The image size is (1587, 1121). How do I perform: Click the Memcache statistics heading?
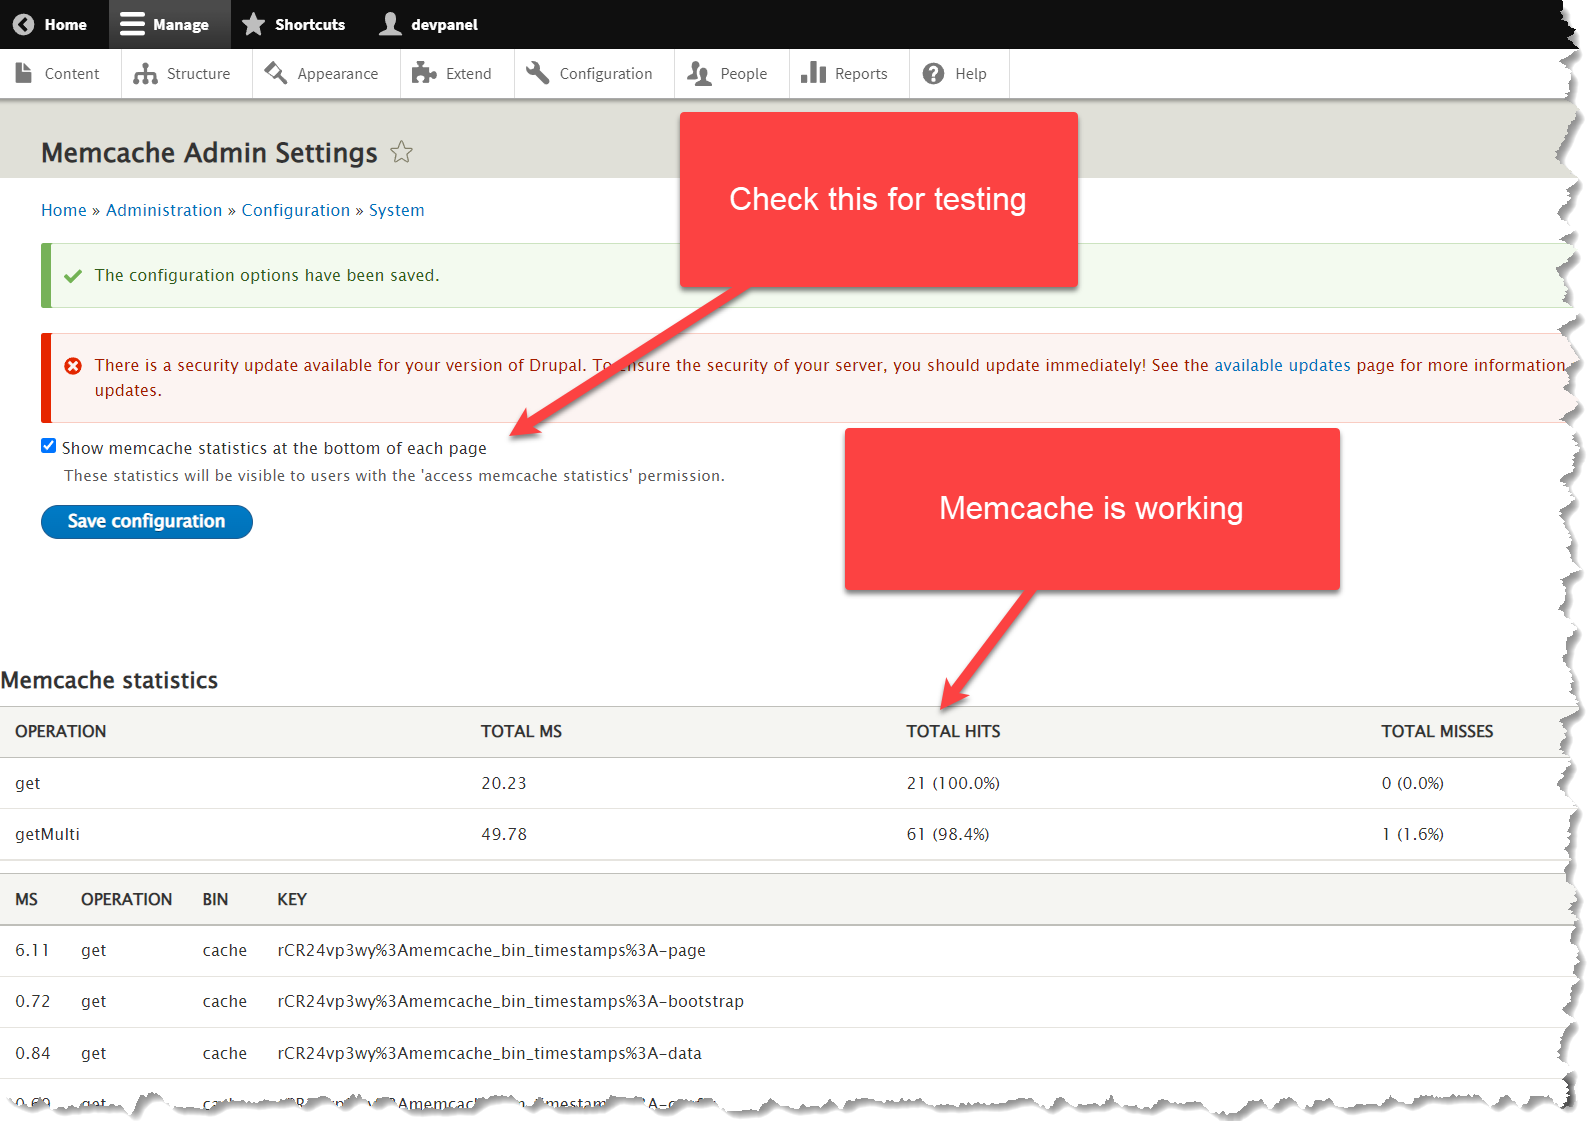(109, 680)
